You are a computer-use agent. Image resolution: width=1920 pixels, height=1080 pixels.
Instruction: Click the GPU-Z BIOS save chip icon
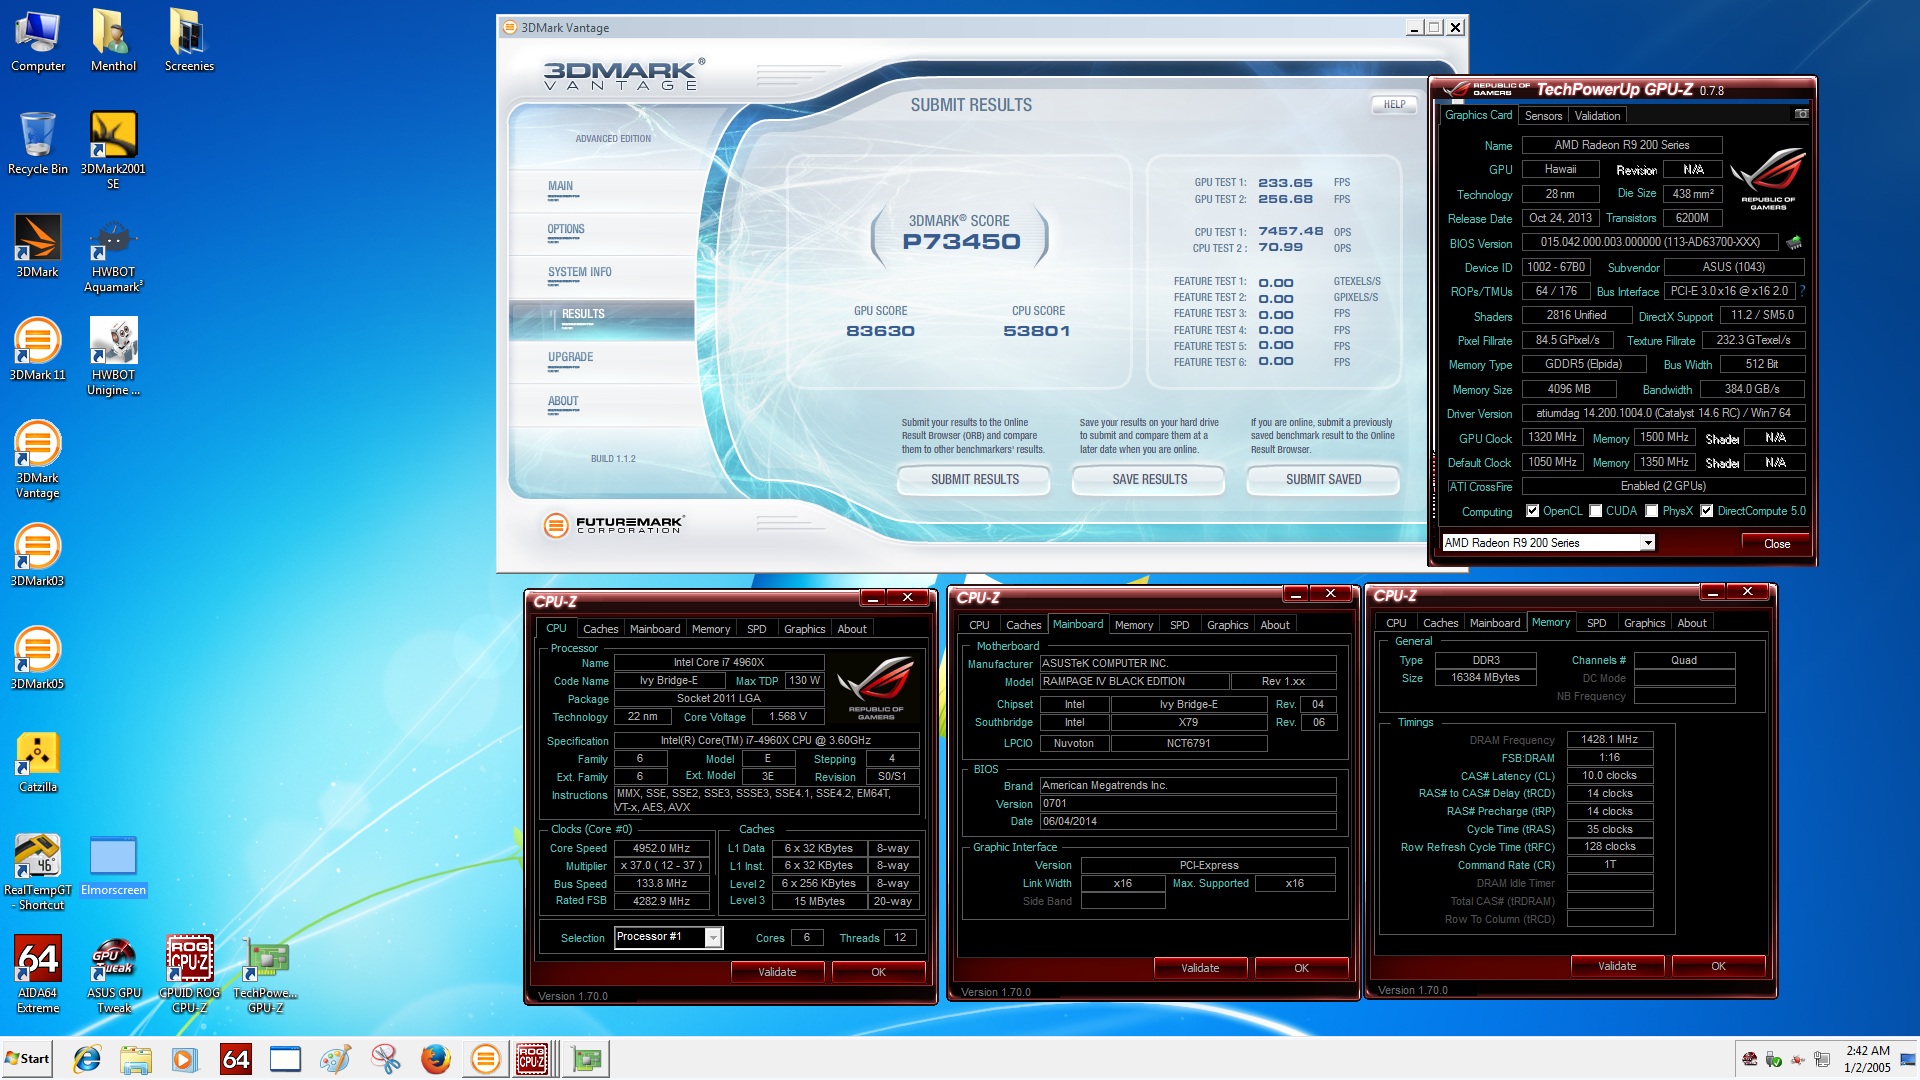[x=1794, y=242]
